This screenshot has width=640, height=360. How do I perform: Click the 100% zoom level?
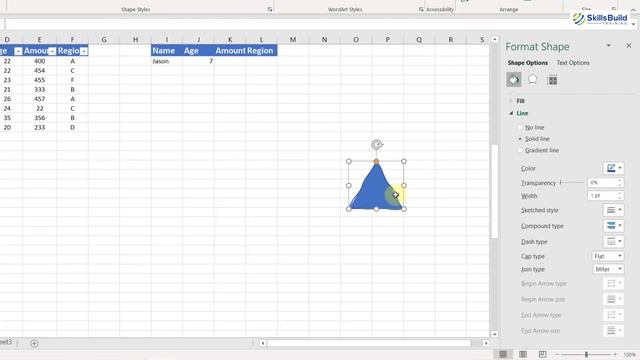629,355
